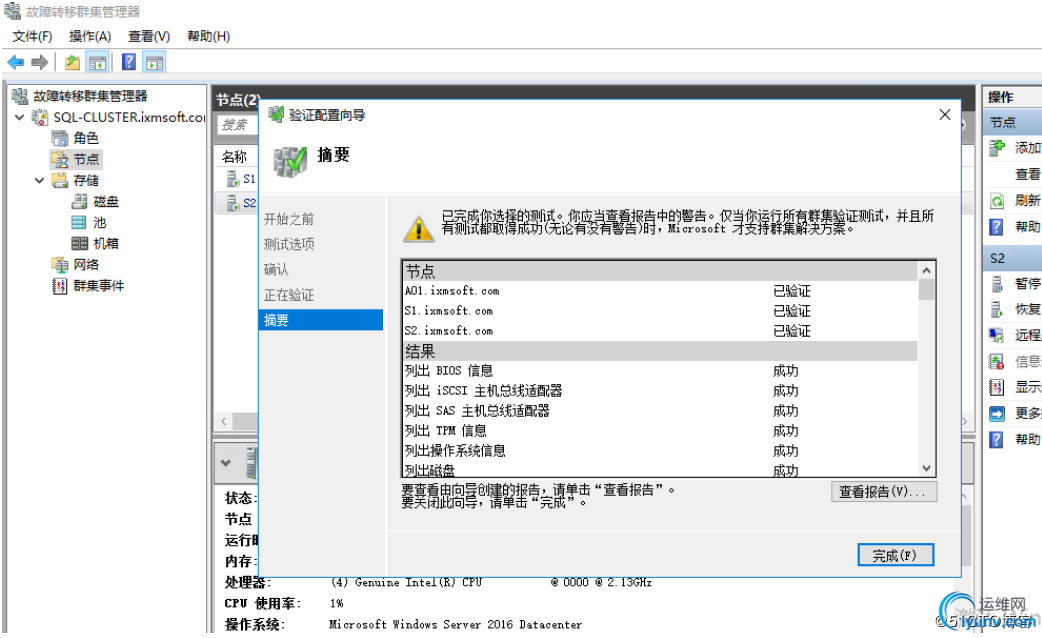
Task: Select 群集事件 in the tree
Action: 98,286
